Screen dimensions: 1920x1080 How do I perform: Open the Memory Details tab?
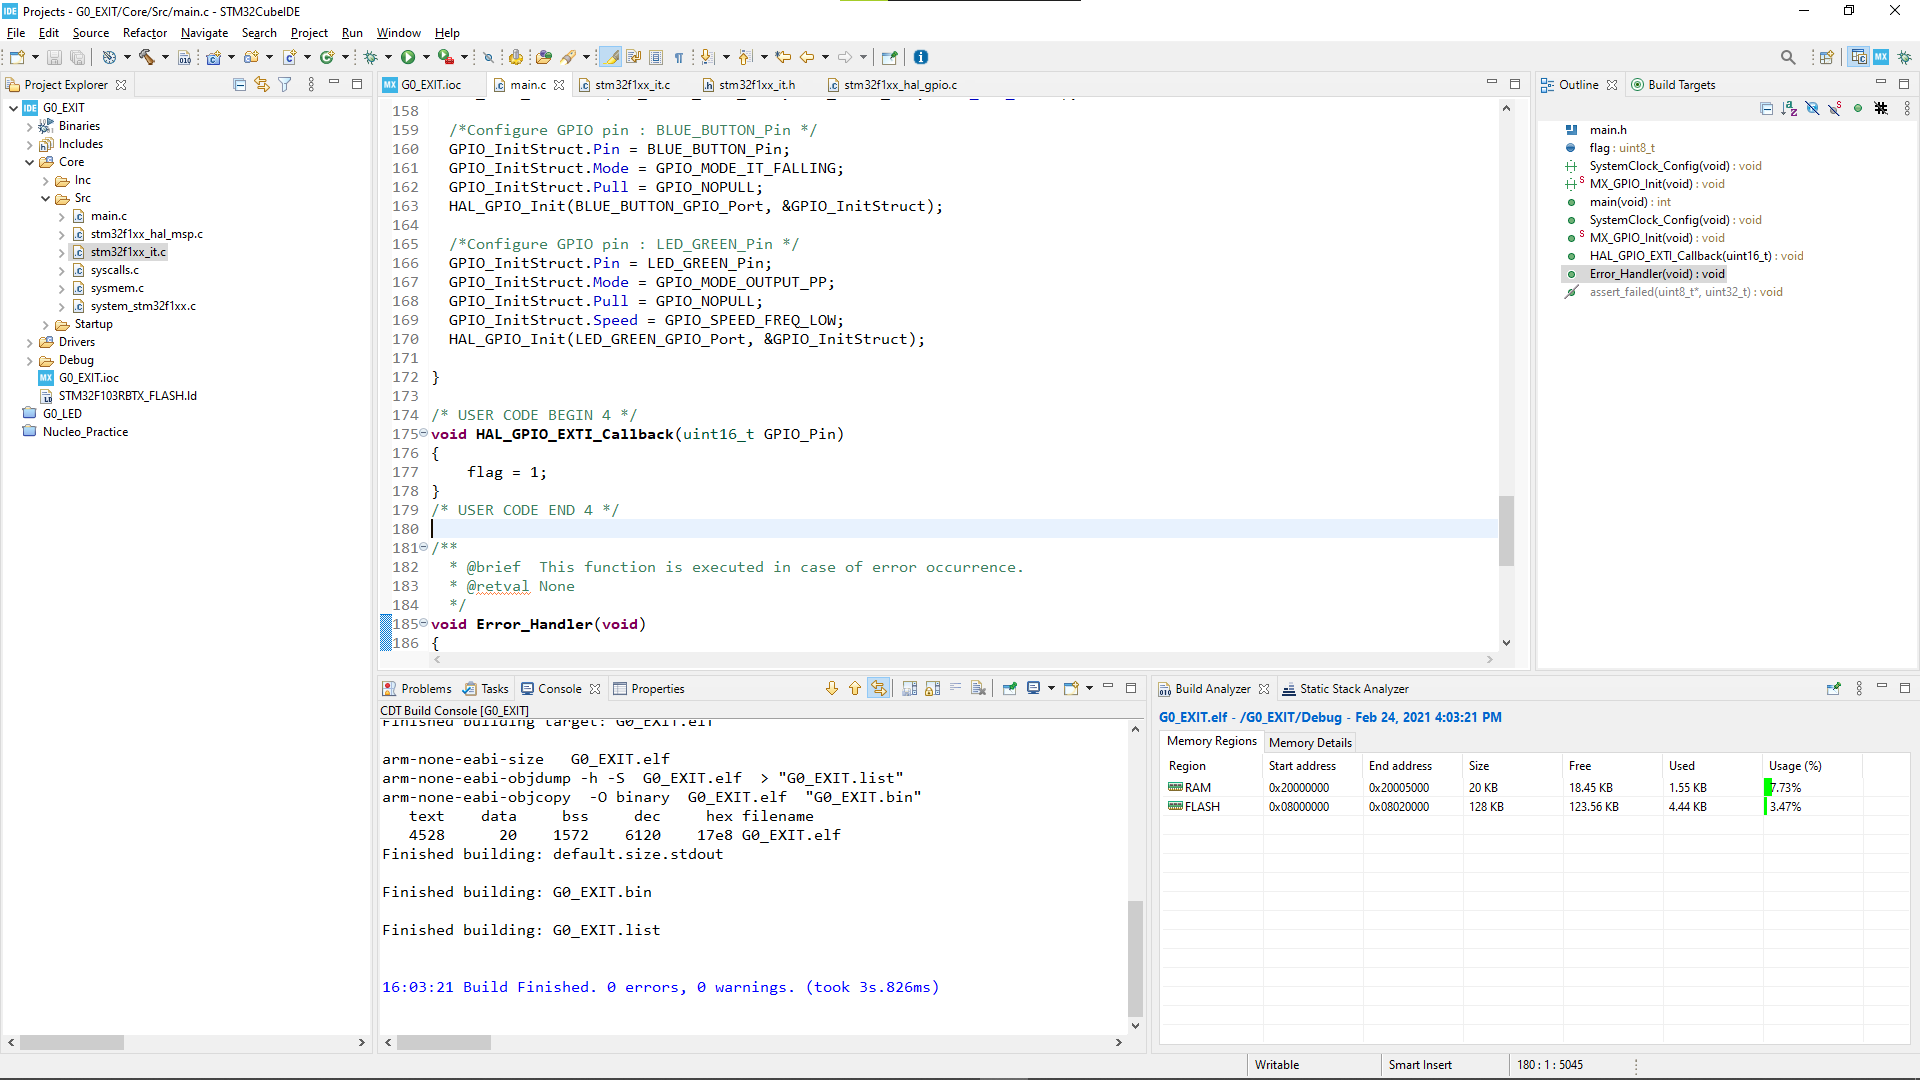click(x=1309, y=742)
